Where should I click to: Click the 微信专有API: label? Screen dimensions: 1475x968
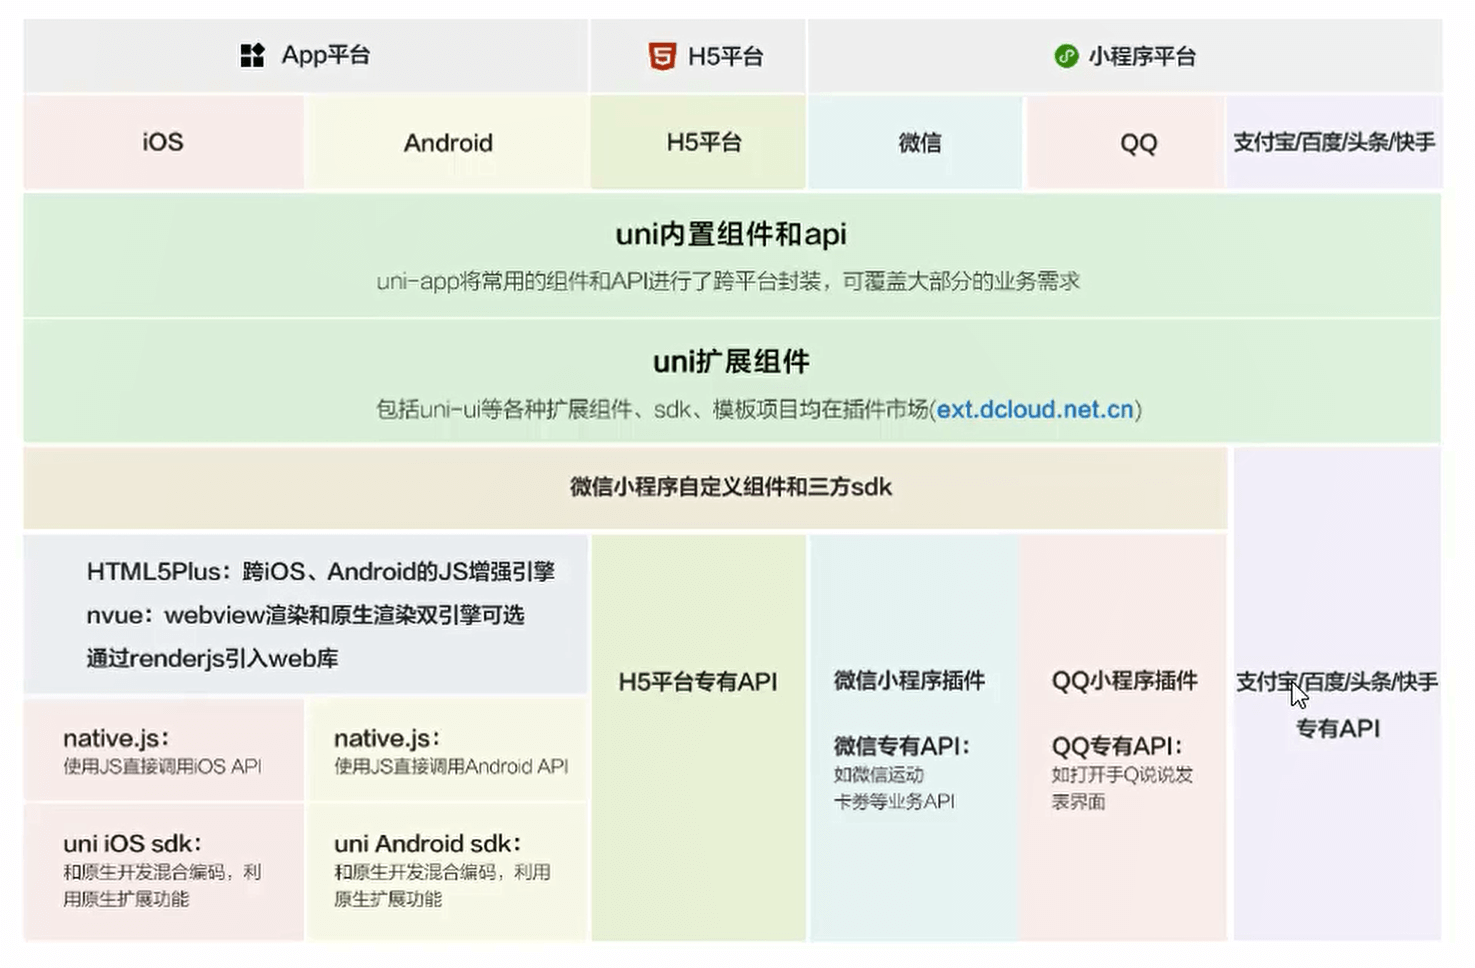tap(901, 746)
